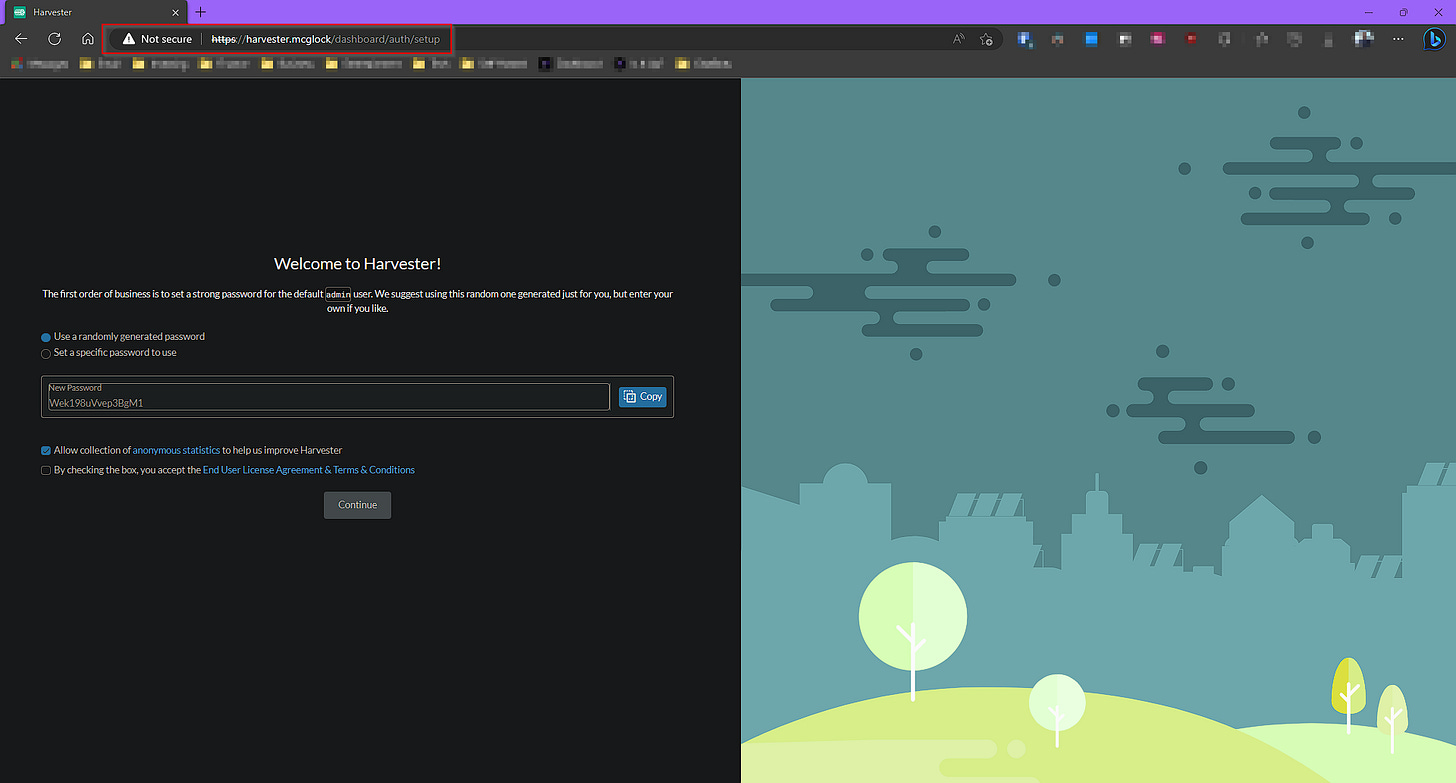Select Set a specific password to use

tap(45, 353)
